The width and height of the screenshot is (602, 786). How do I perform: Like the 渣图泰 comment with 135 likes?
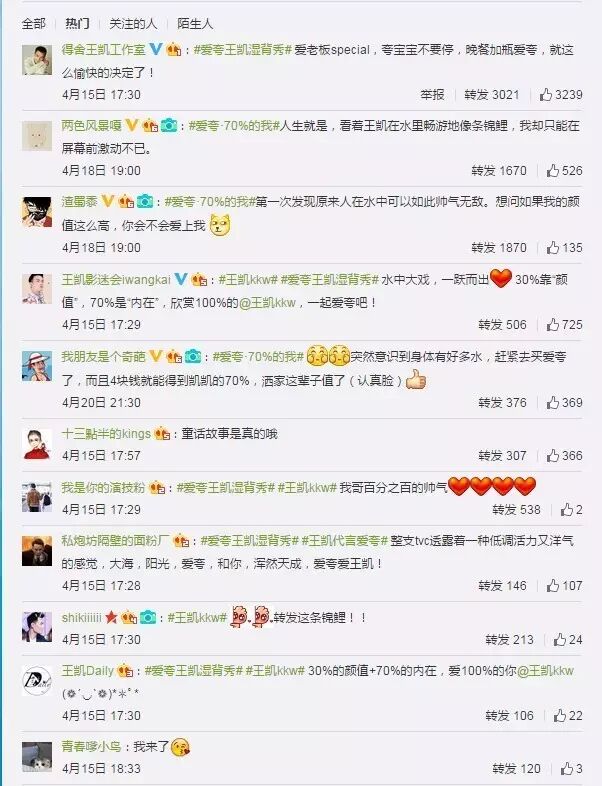pyautogui.click(x=553, y=247)
